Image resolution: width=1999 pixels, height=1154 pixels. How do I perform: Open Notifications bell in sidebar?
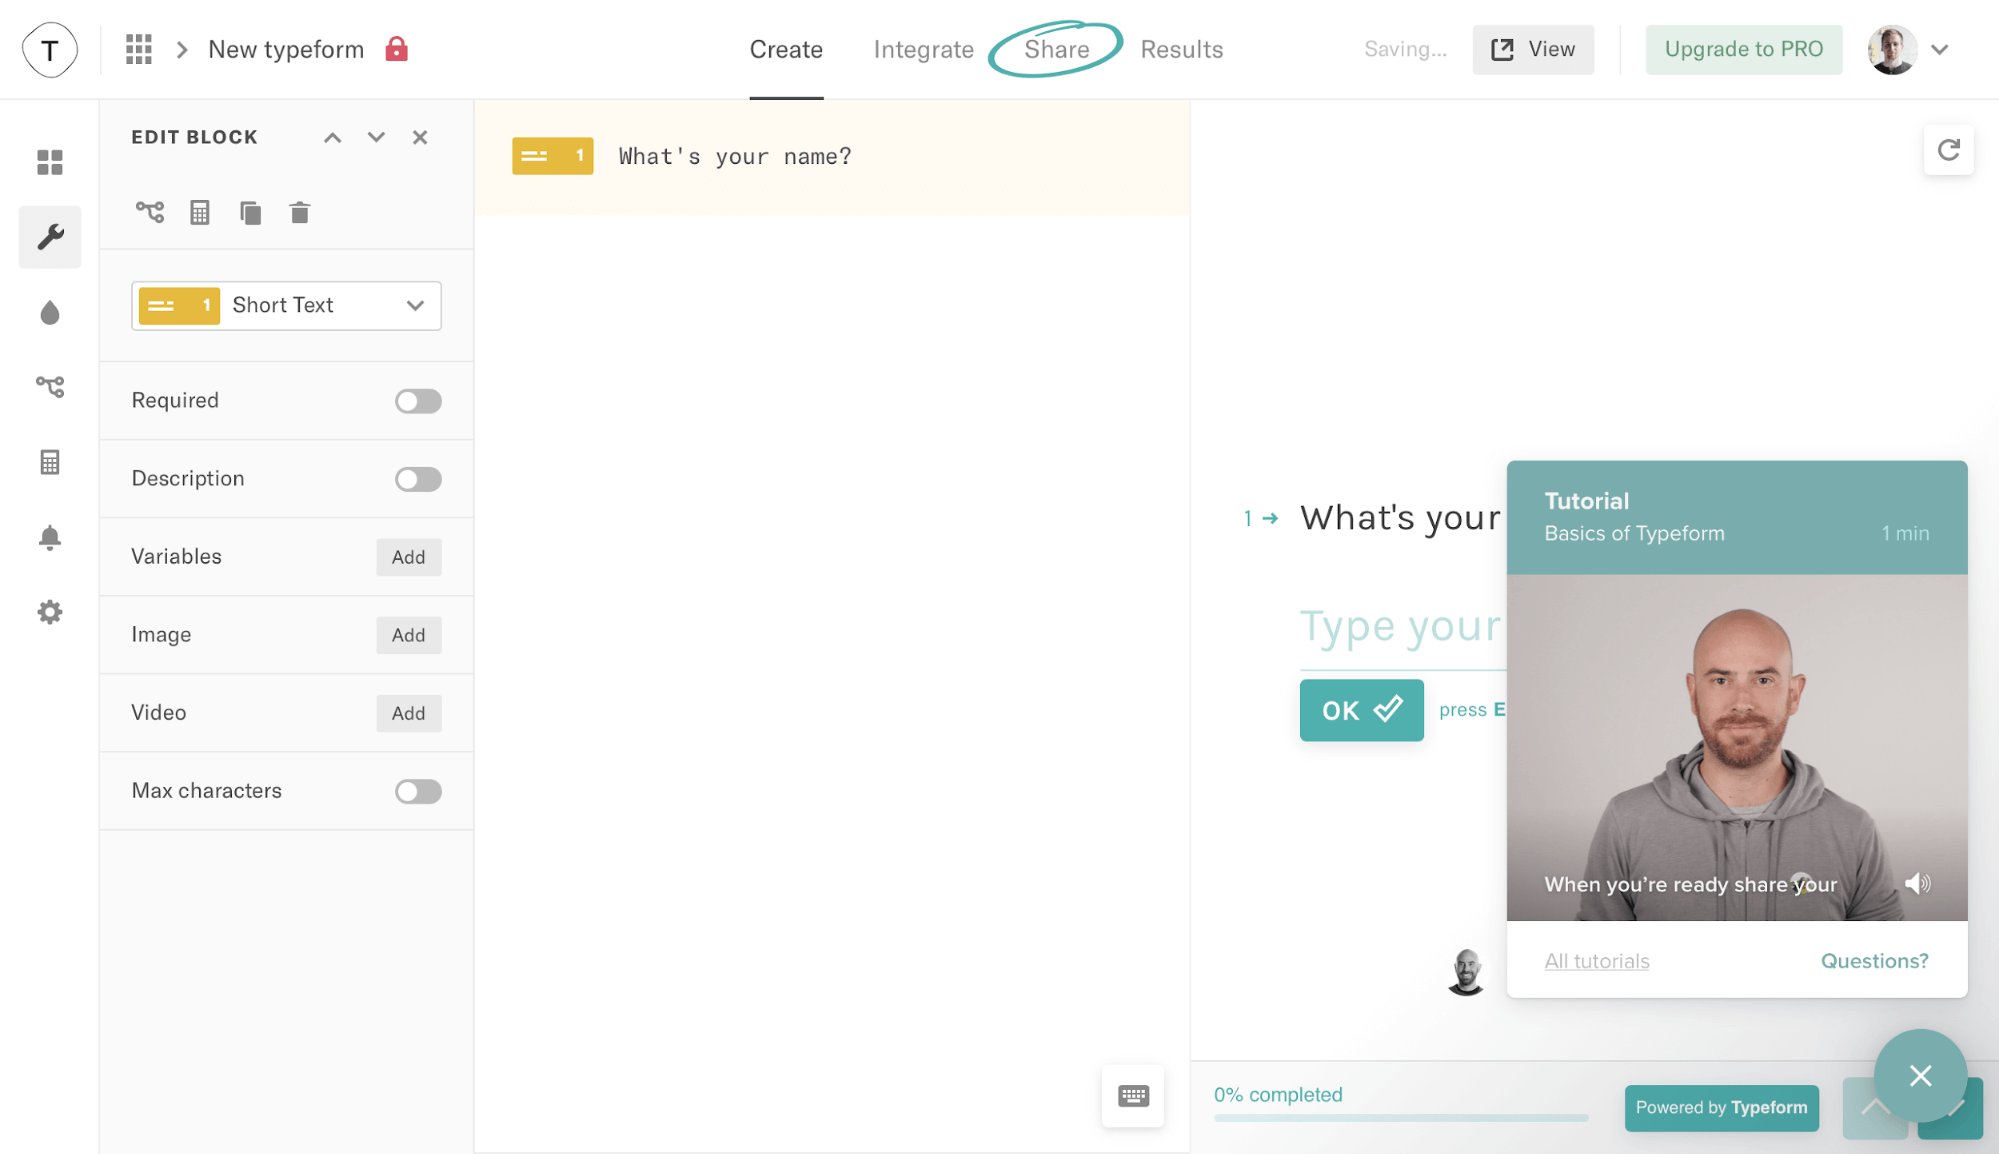click(50, 538)
